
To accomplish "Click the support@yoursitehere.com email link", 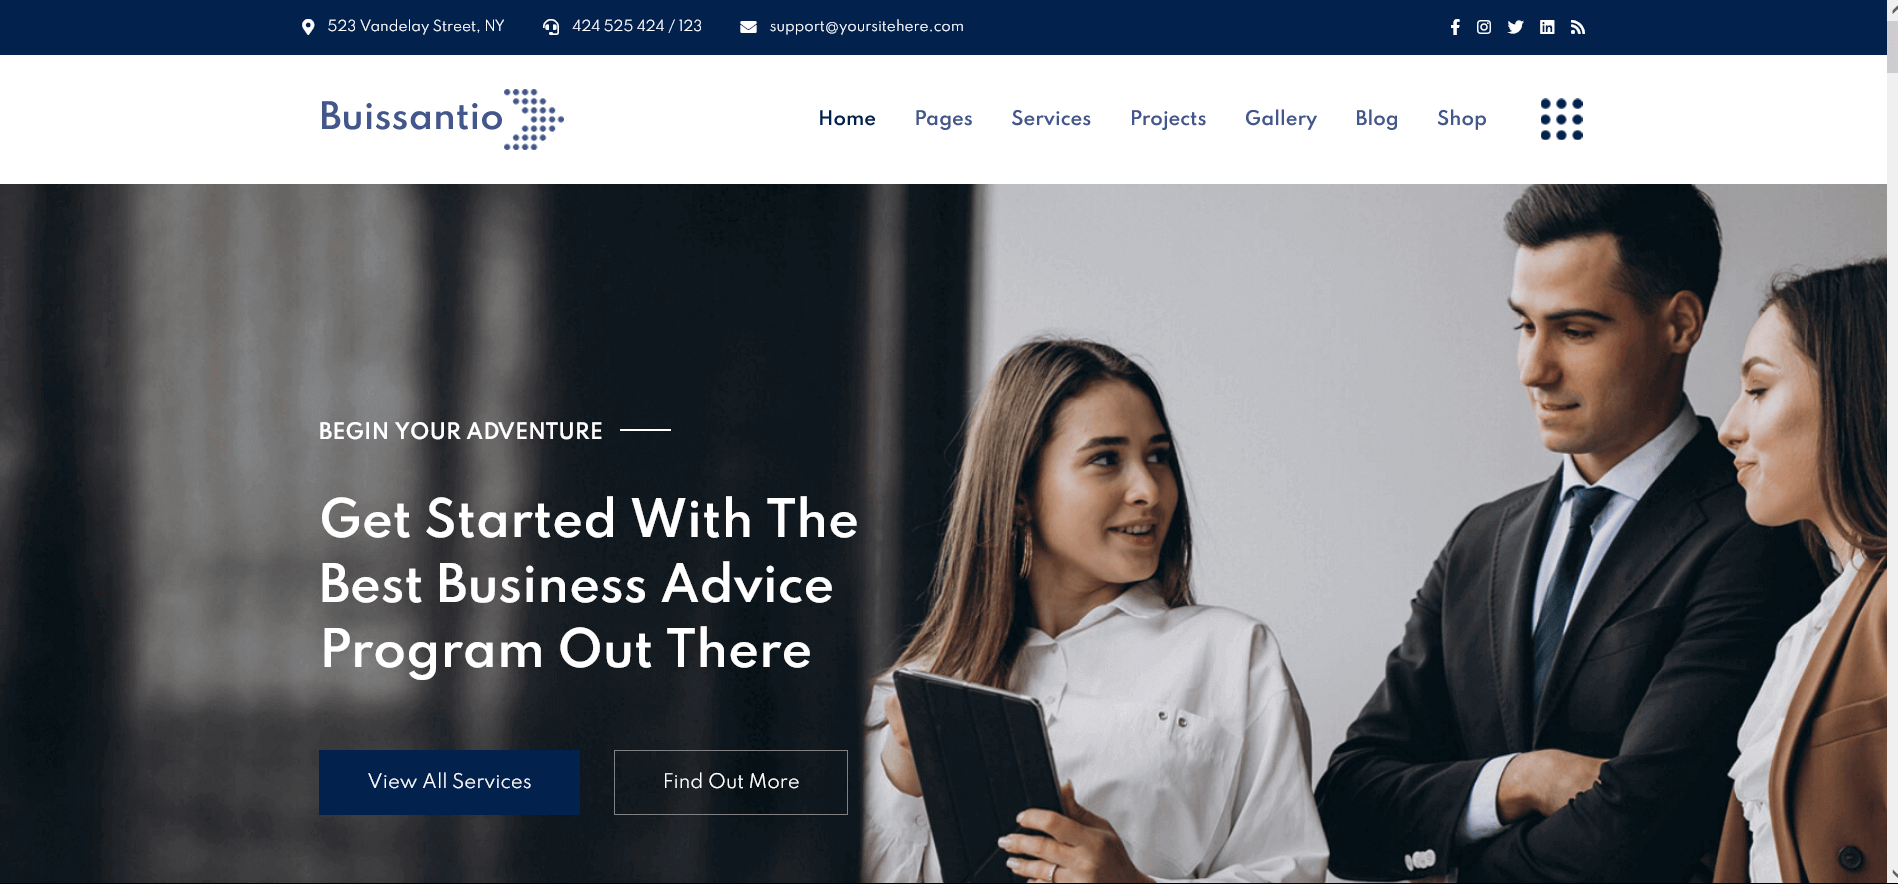I will tap(867, 27).
